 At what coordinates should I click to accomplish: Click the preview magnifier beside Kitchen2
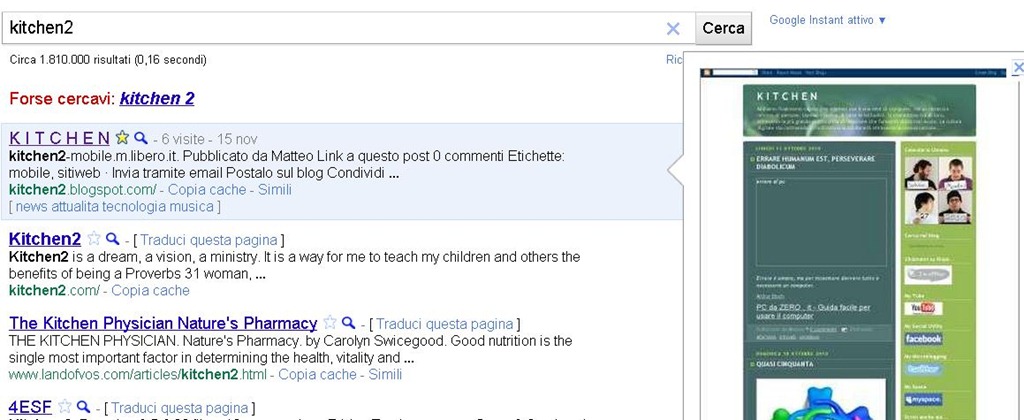coord(113,238)
